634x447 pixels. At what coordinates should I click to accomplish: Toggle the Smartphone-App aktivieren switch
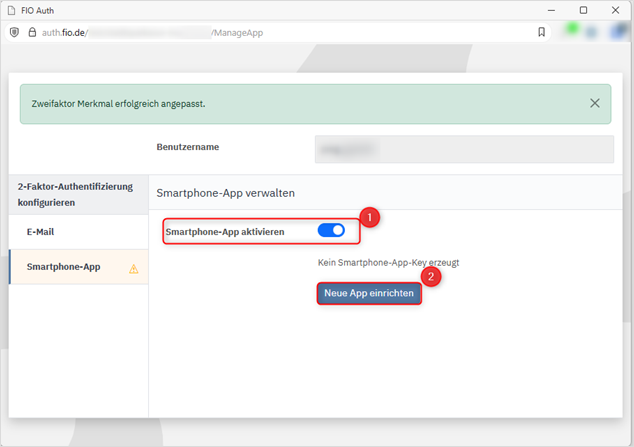(331, 231)
